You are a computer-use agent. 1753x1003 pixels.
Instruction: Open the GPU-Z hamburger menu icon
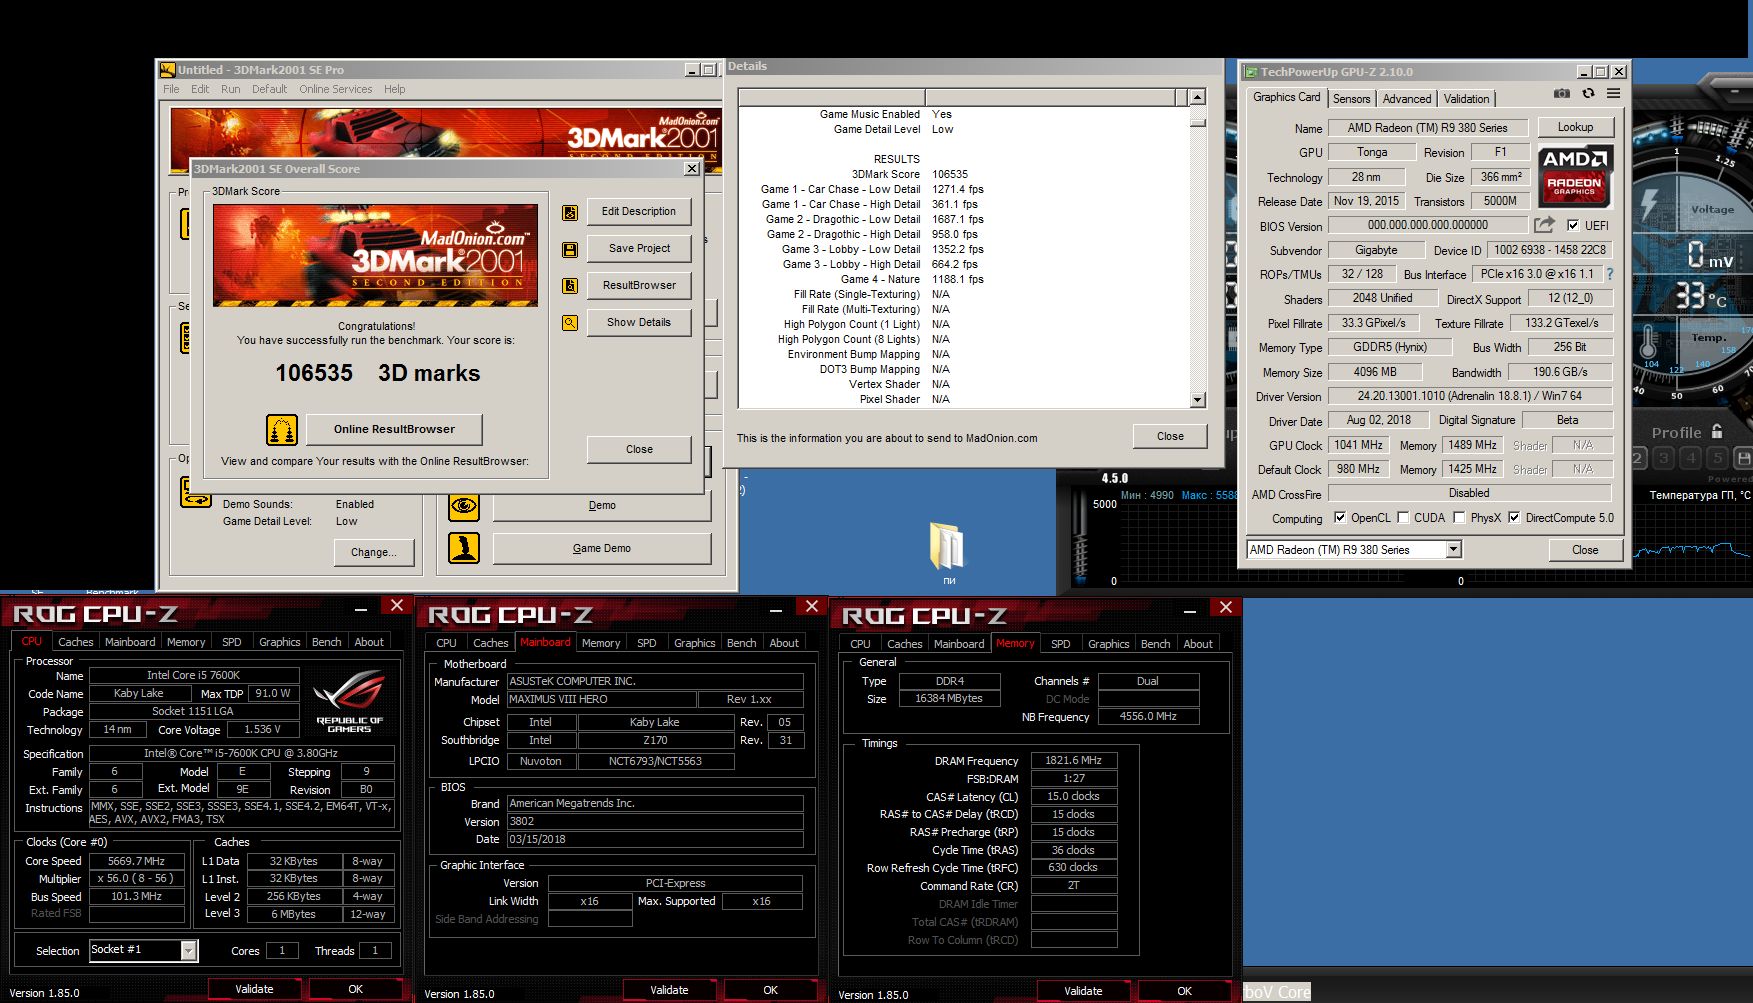(1613, 94)
